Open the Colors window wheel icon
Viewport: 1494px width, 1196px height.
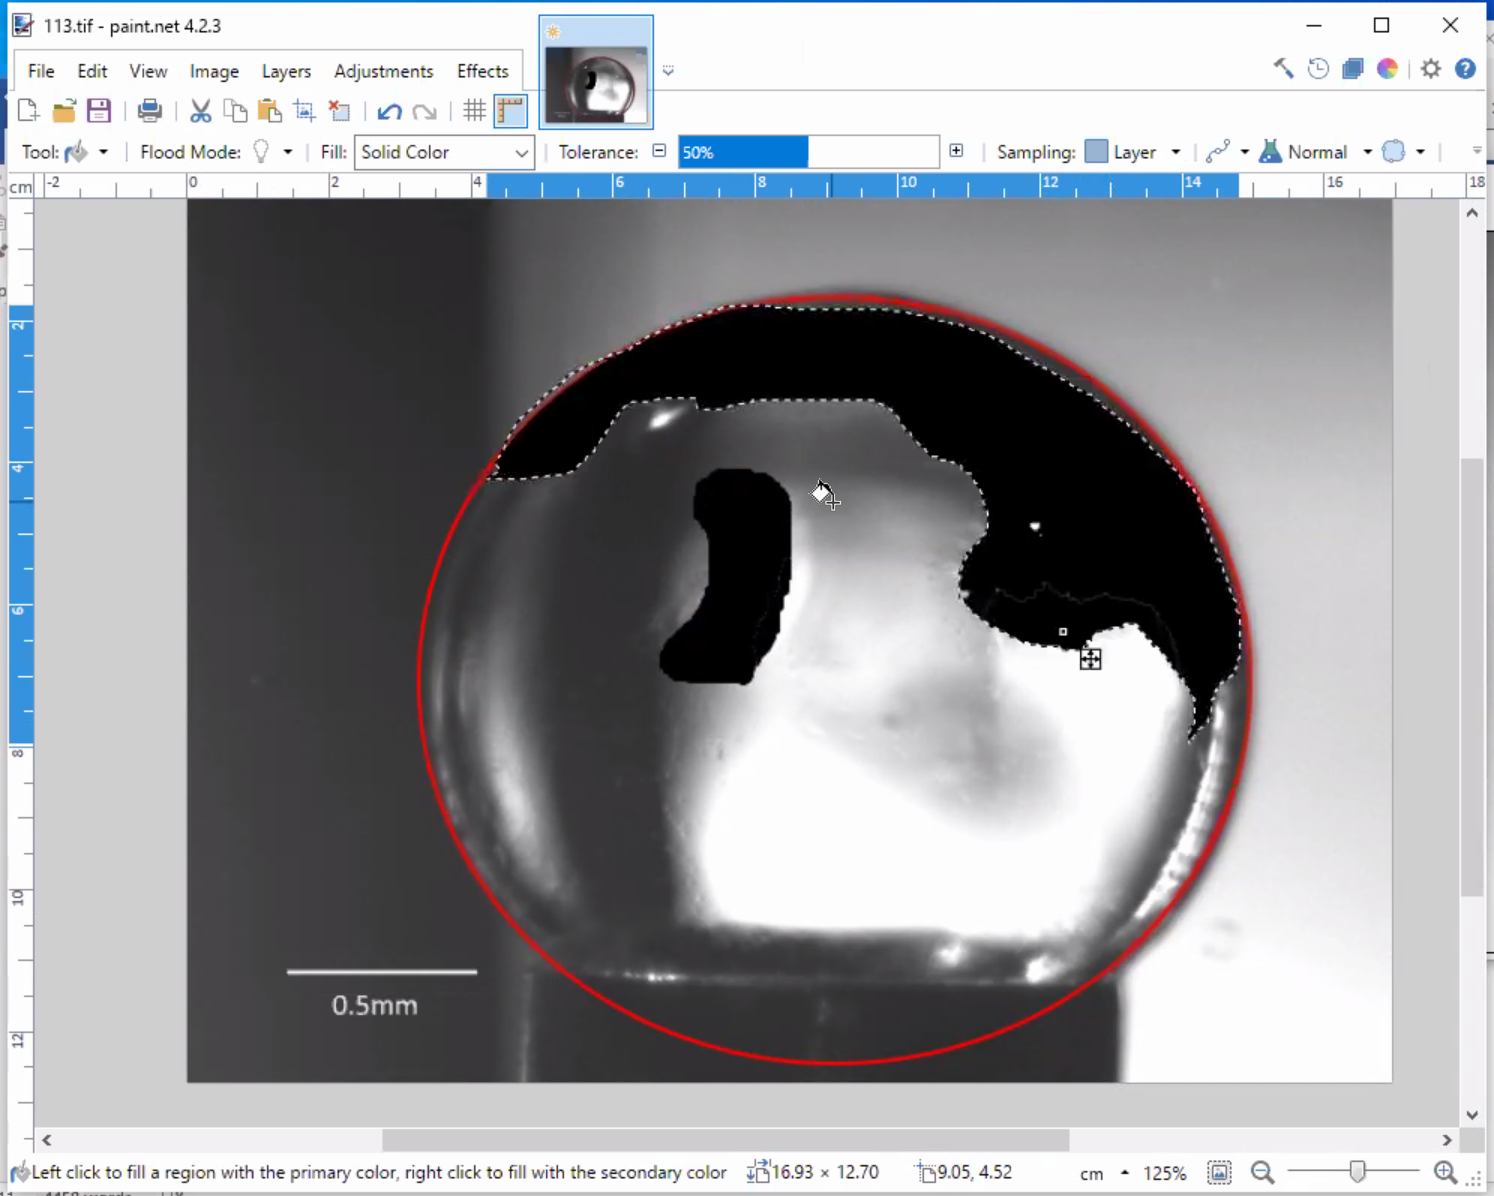coord(1387,69)
